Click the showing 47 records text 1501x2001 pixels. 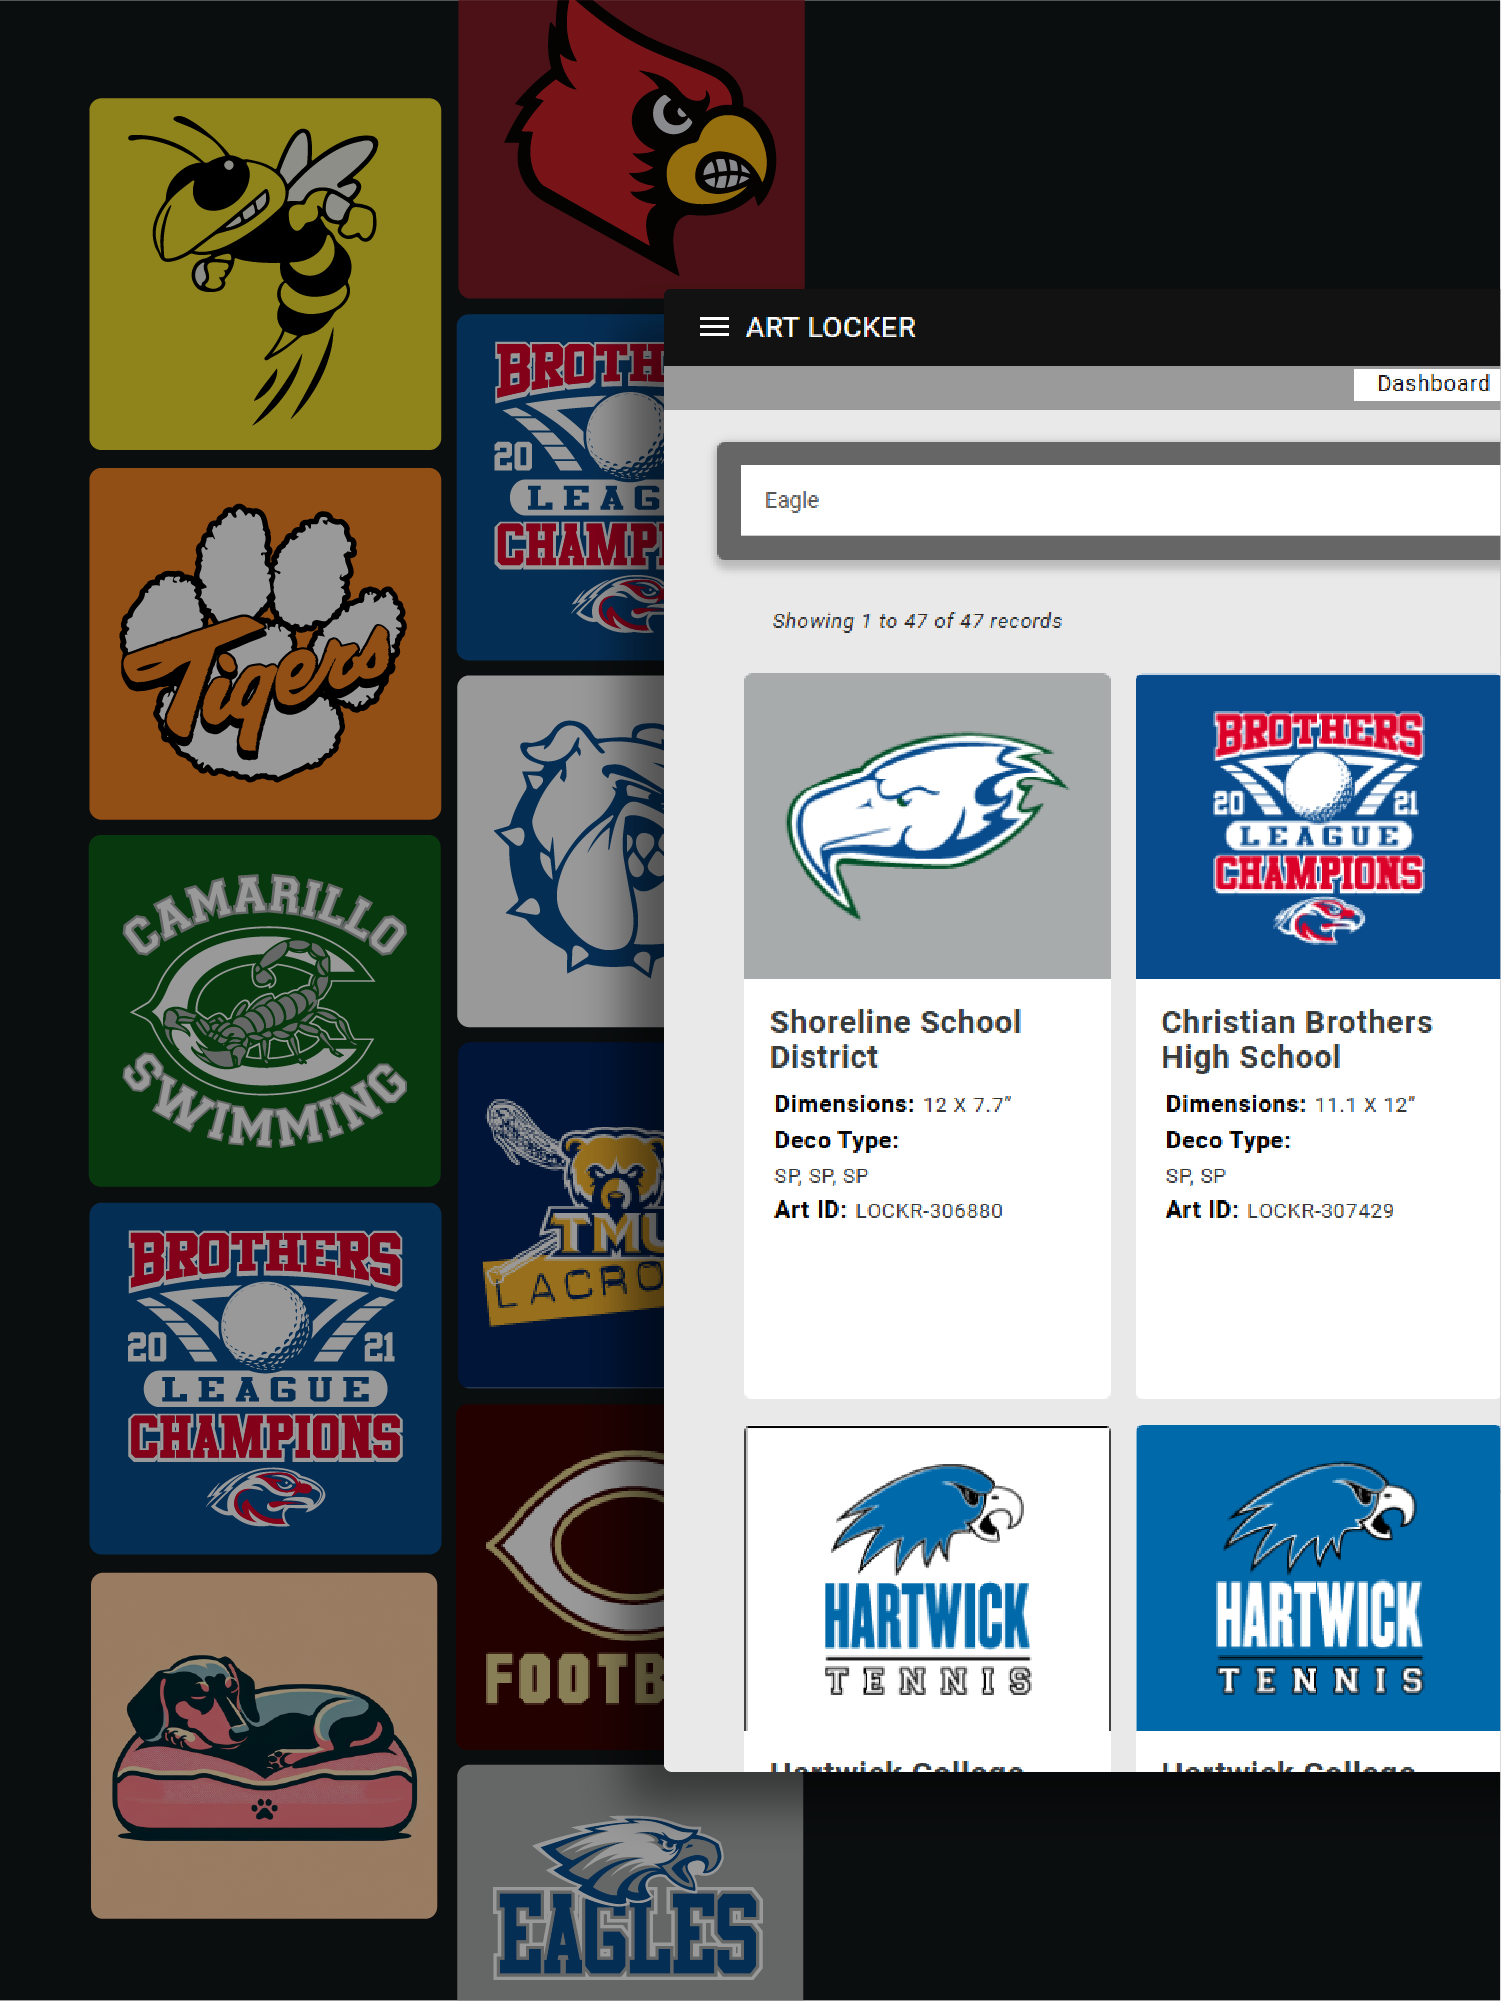coord(917,621)
